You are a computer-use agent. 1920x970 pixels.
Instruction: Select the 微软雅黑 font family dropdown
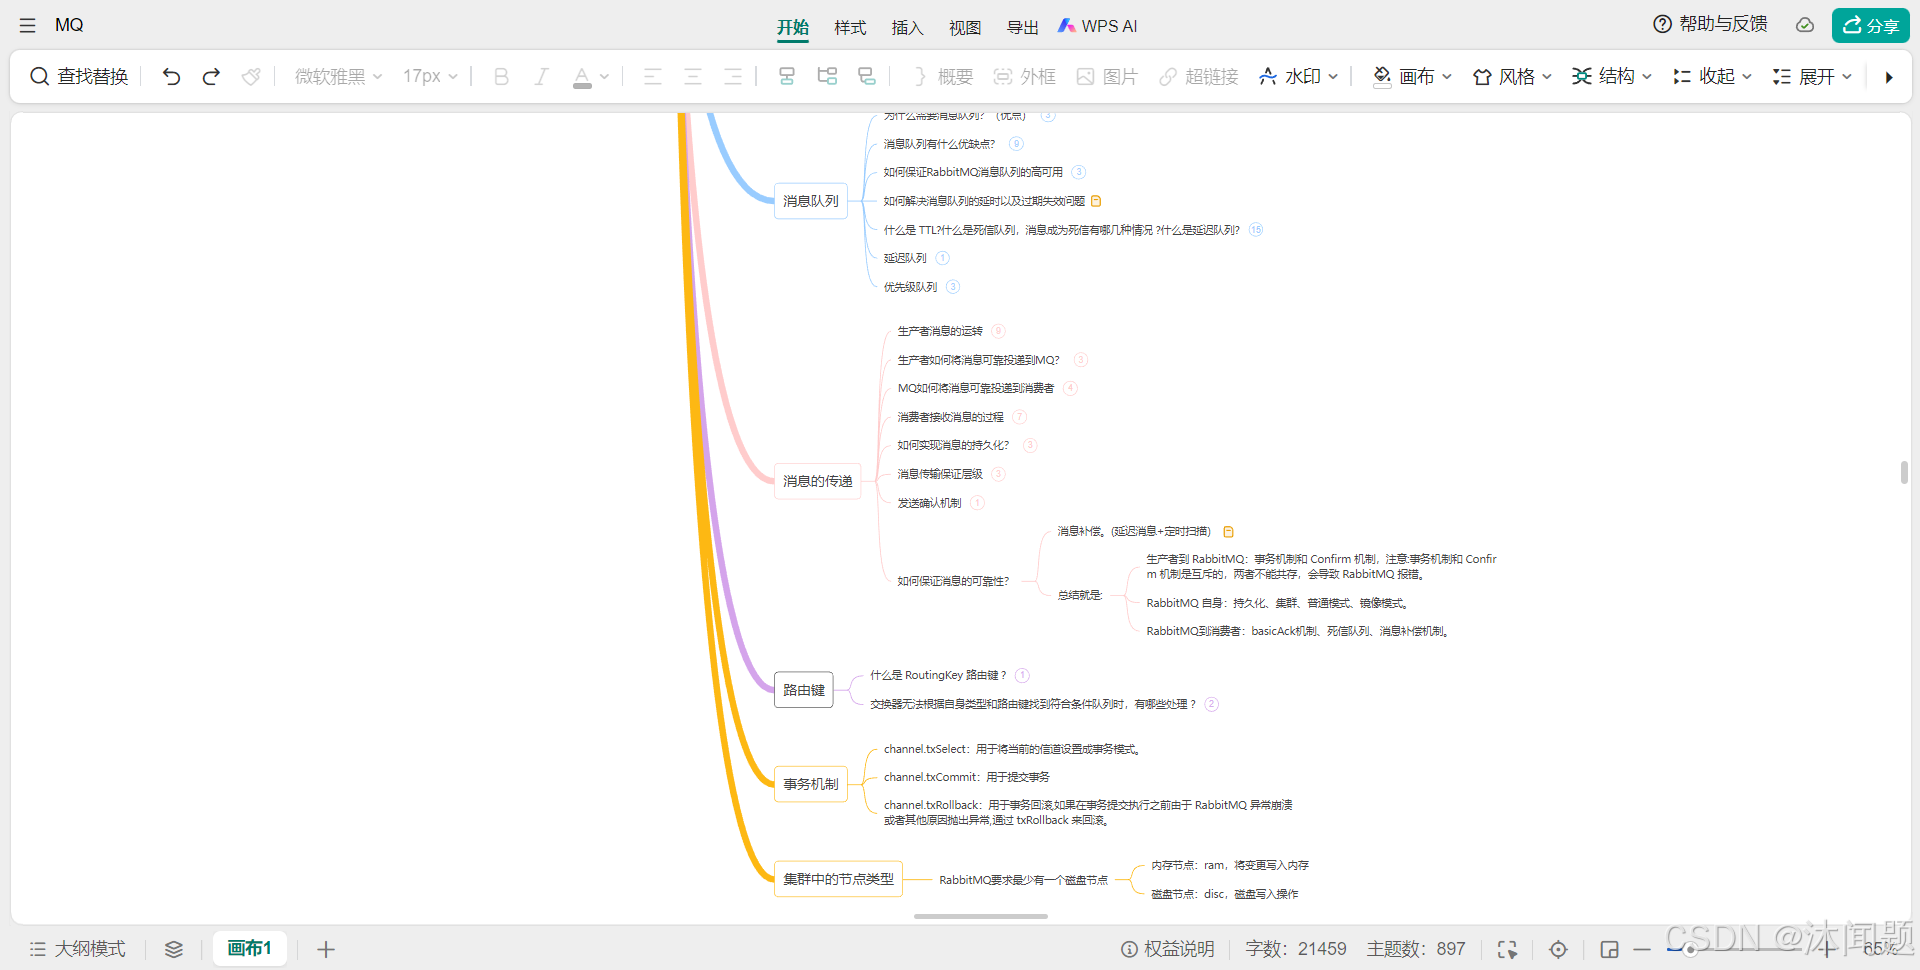338,76
